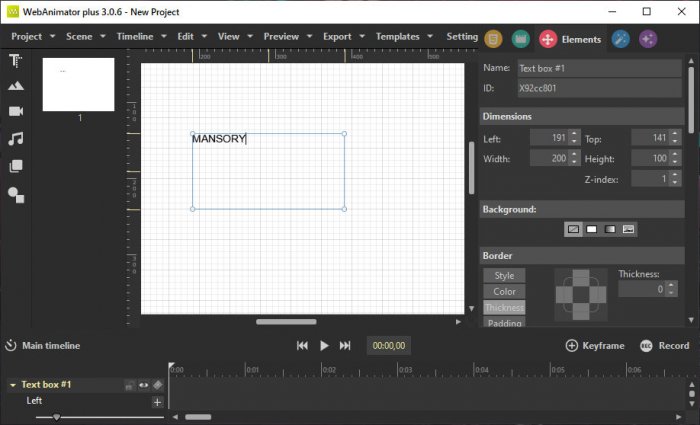Open the Edit menu
The width and height of the screenshot is (700, 425).
[192, 37]
